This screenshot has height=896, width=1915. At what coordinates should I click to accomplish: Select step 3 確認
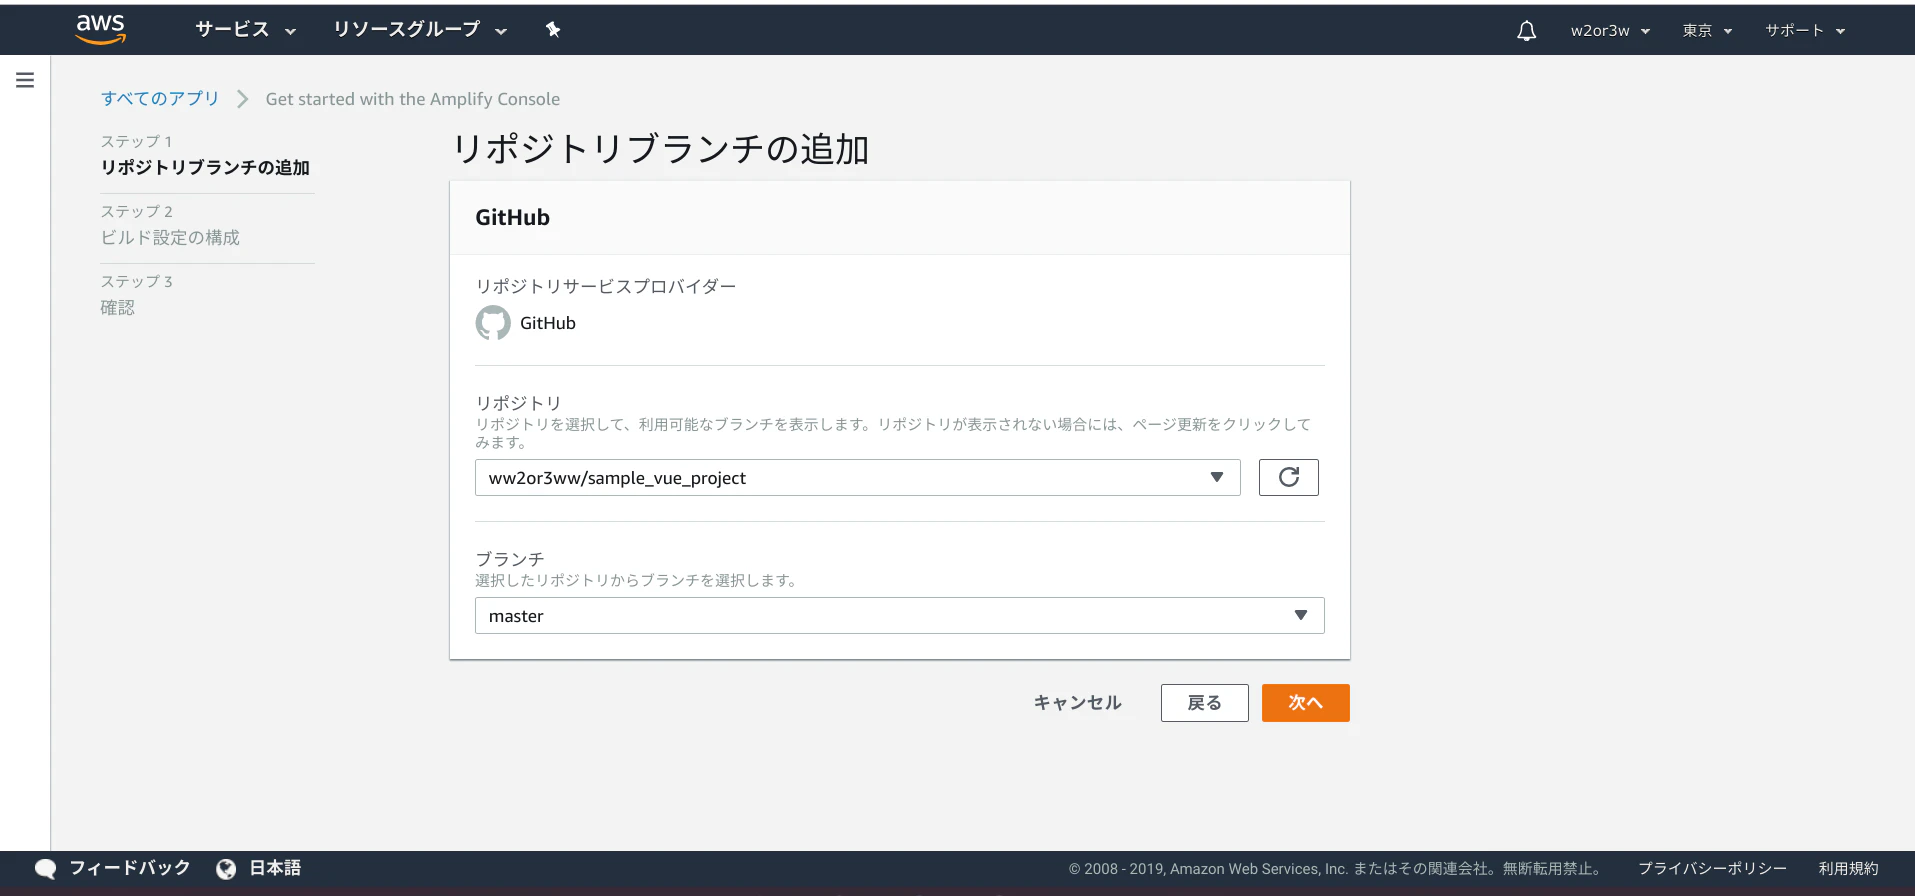(118, 307)
